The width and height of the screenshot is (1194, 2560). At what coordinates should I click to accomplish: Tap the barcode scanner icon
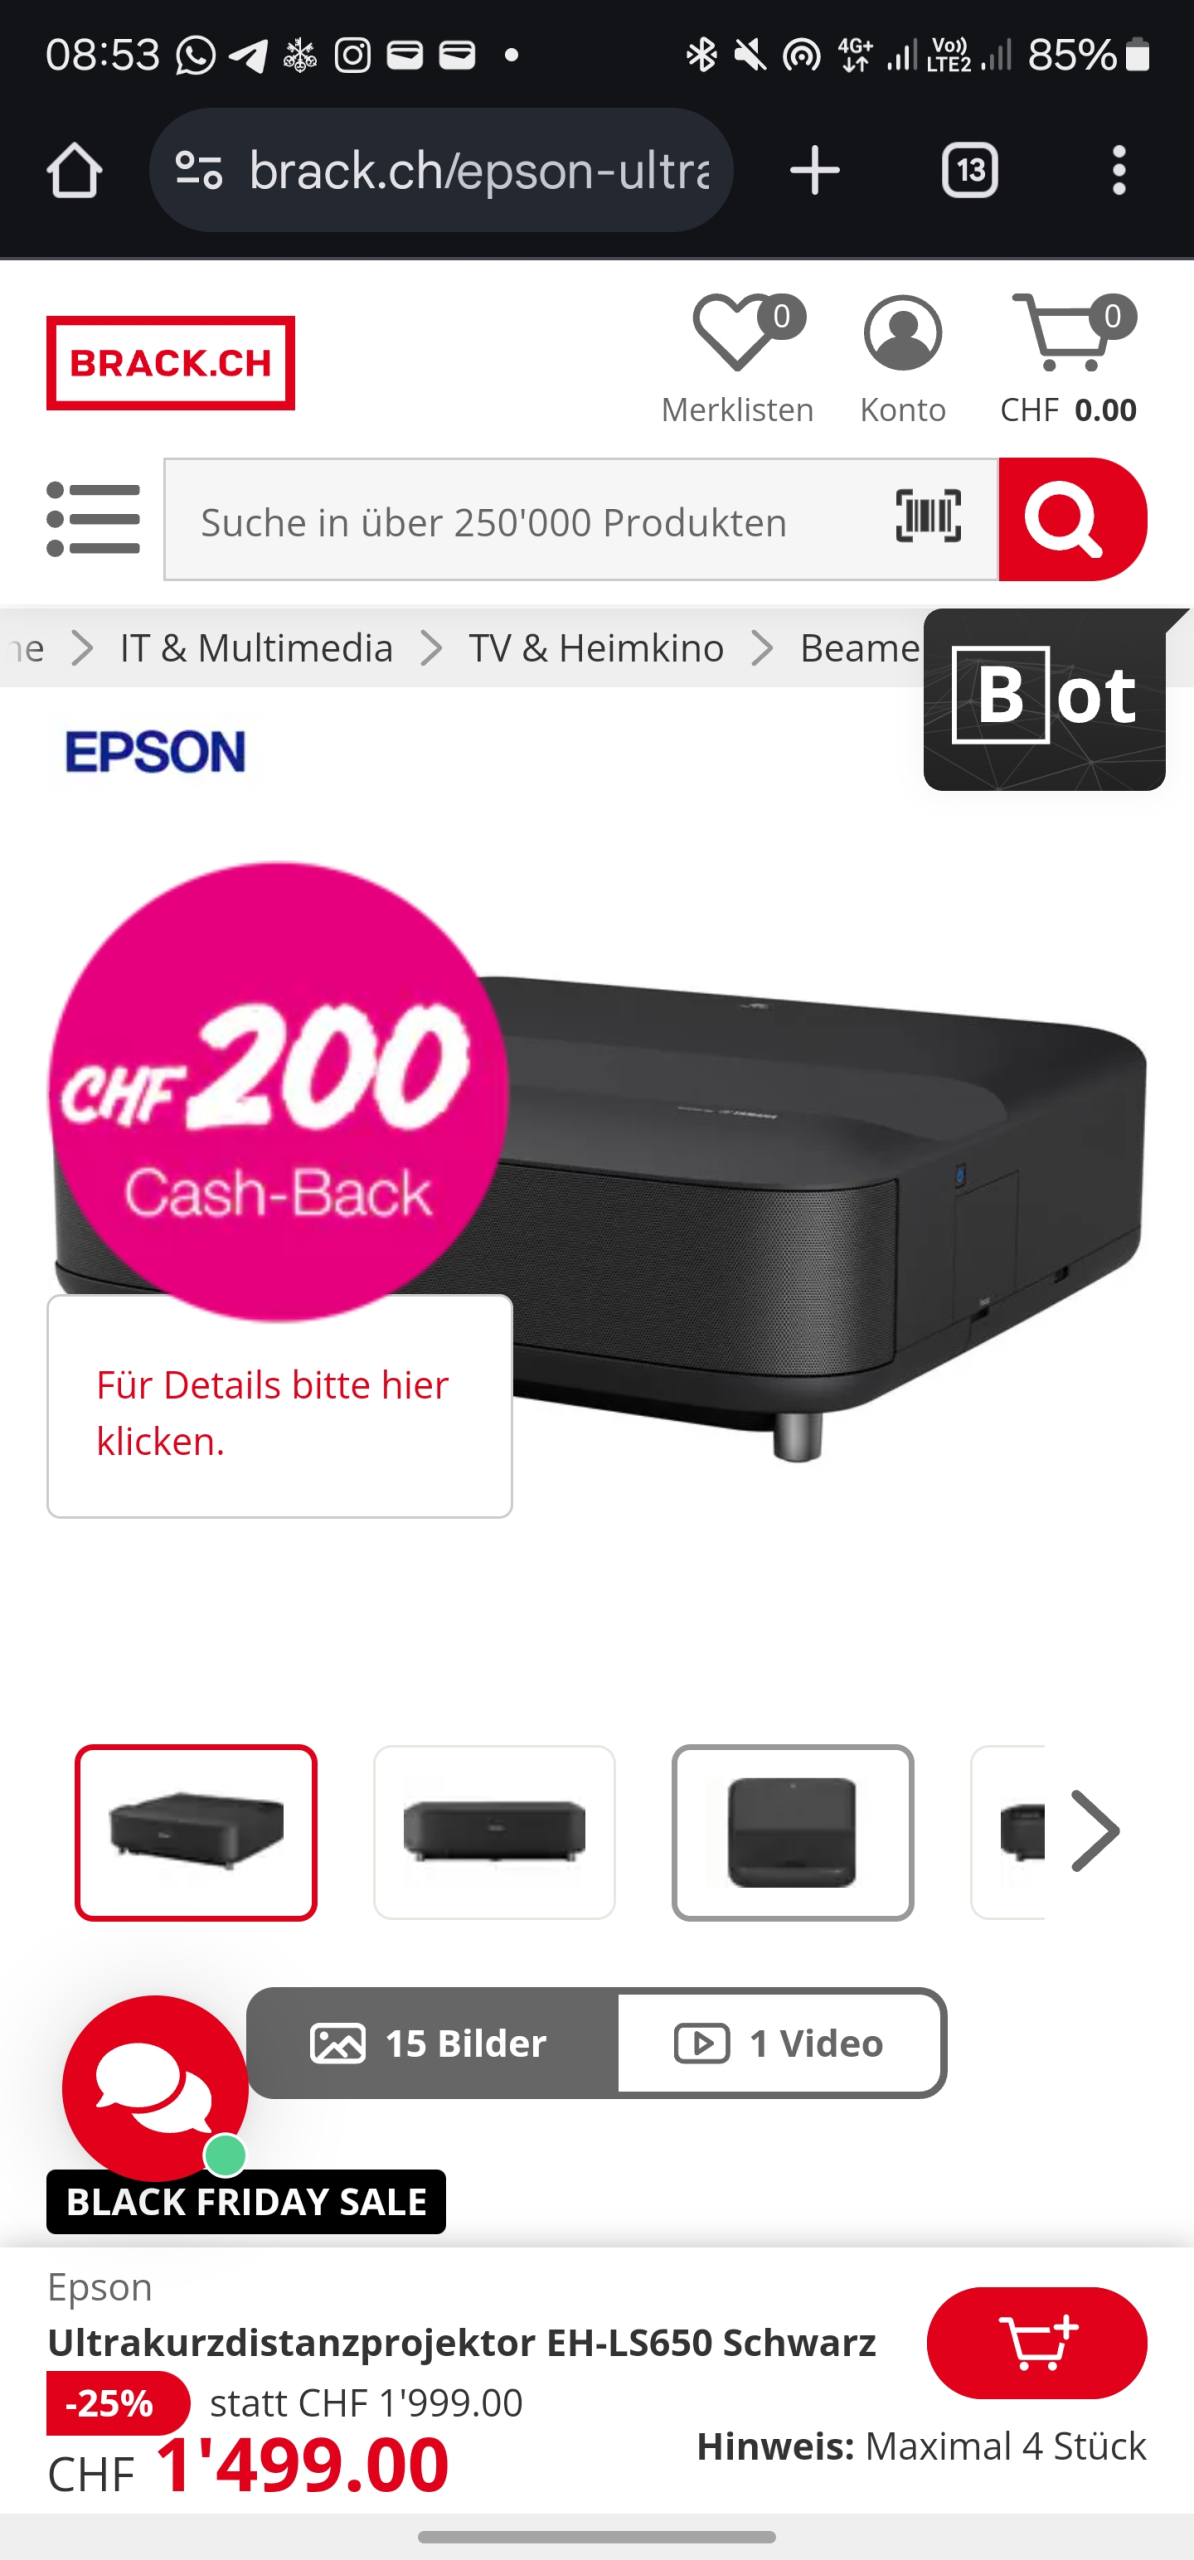tap(928, 516)
